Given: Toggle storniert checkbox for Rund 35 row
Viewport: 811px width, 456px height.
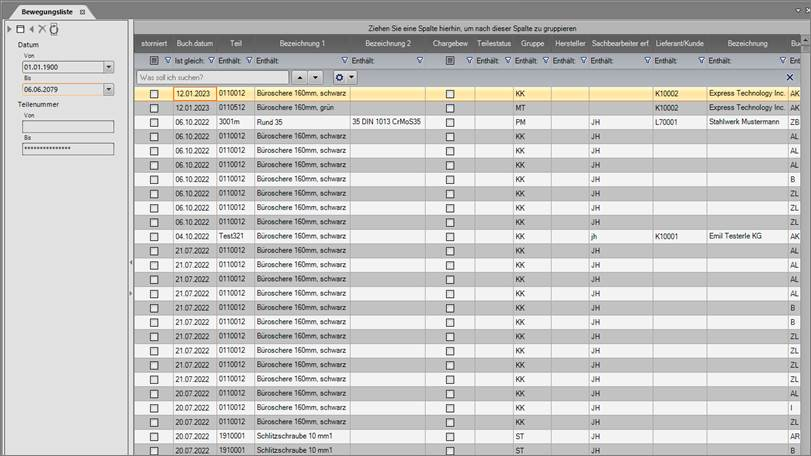Looking at the screenshot, I should pyautogui.click(x=154, y=122).
